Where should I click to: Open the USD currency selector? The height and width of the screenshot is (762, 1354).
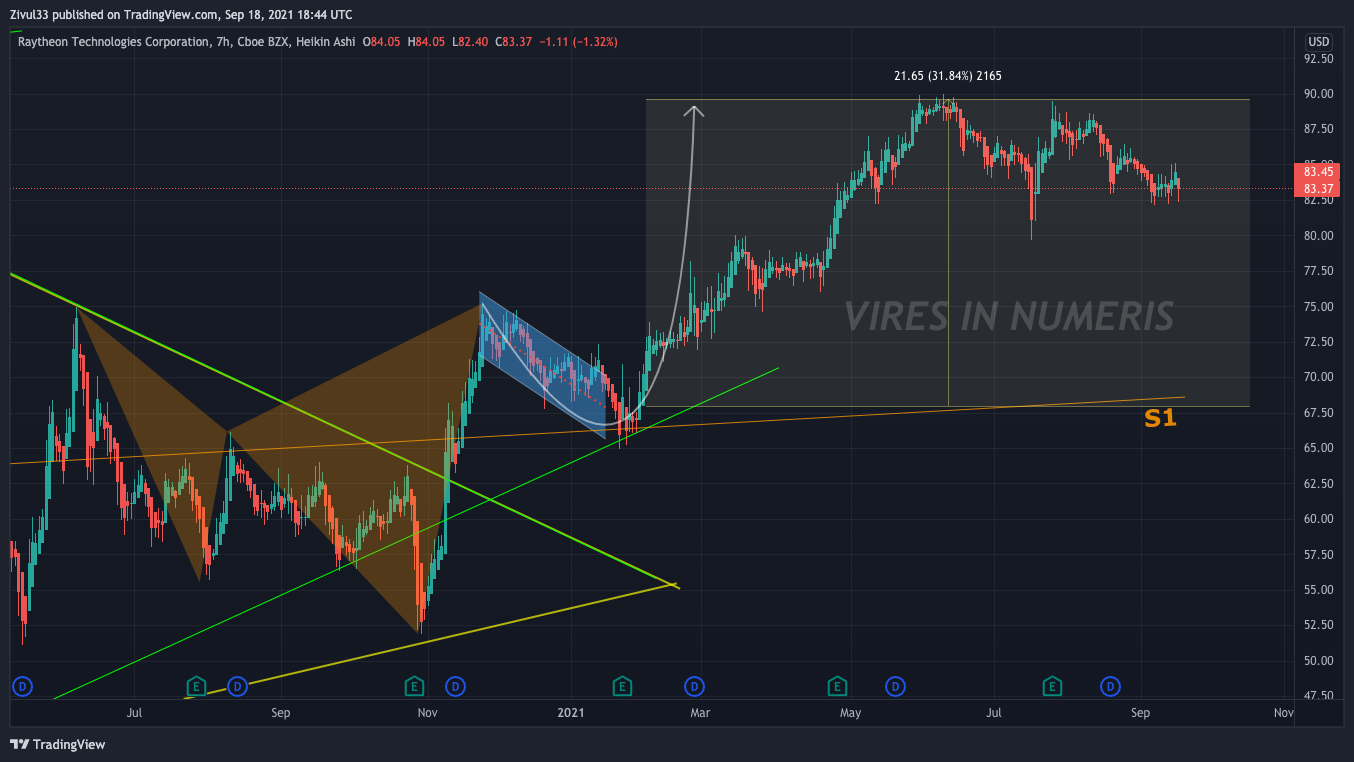(1319, 42)
